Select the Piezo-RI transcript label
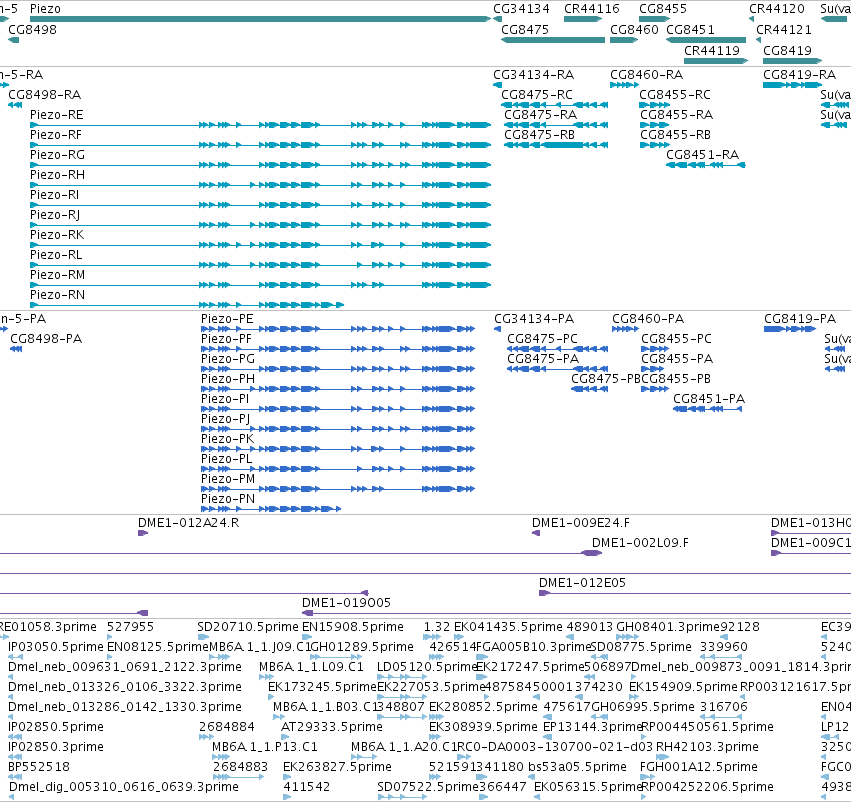The image size is (851, 802). coord(54,195)
